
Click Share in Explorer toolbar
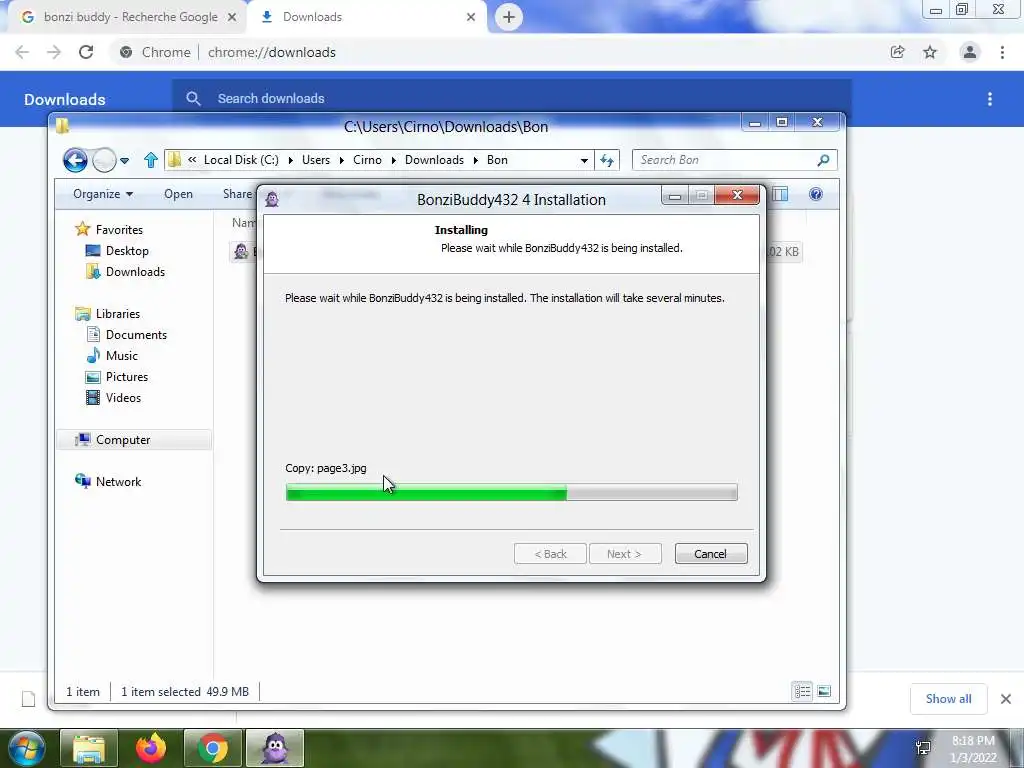click(x=237, y=194)
